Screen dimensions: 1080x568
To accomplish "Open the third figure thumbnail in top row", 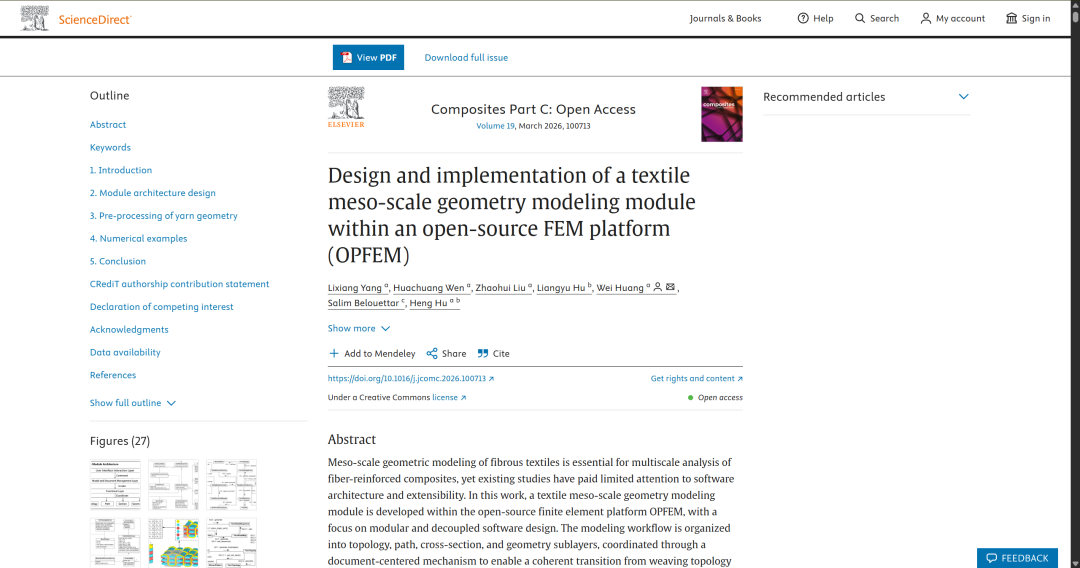I will point(231,485).
